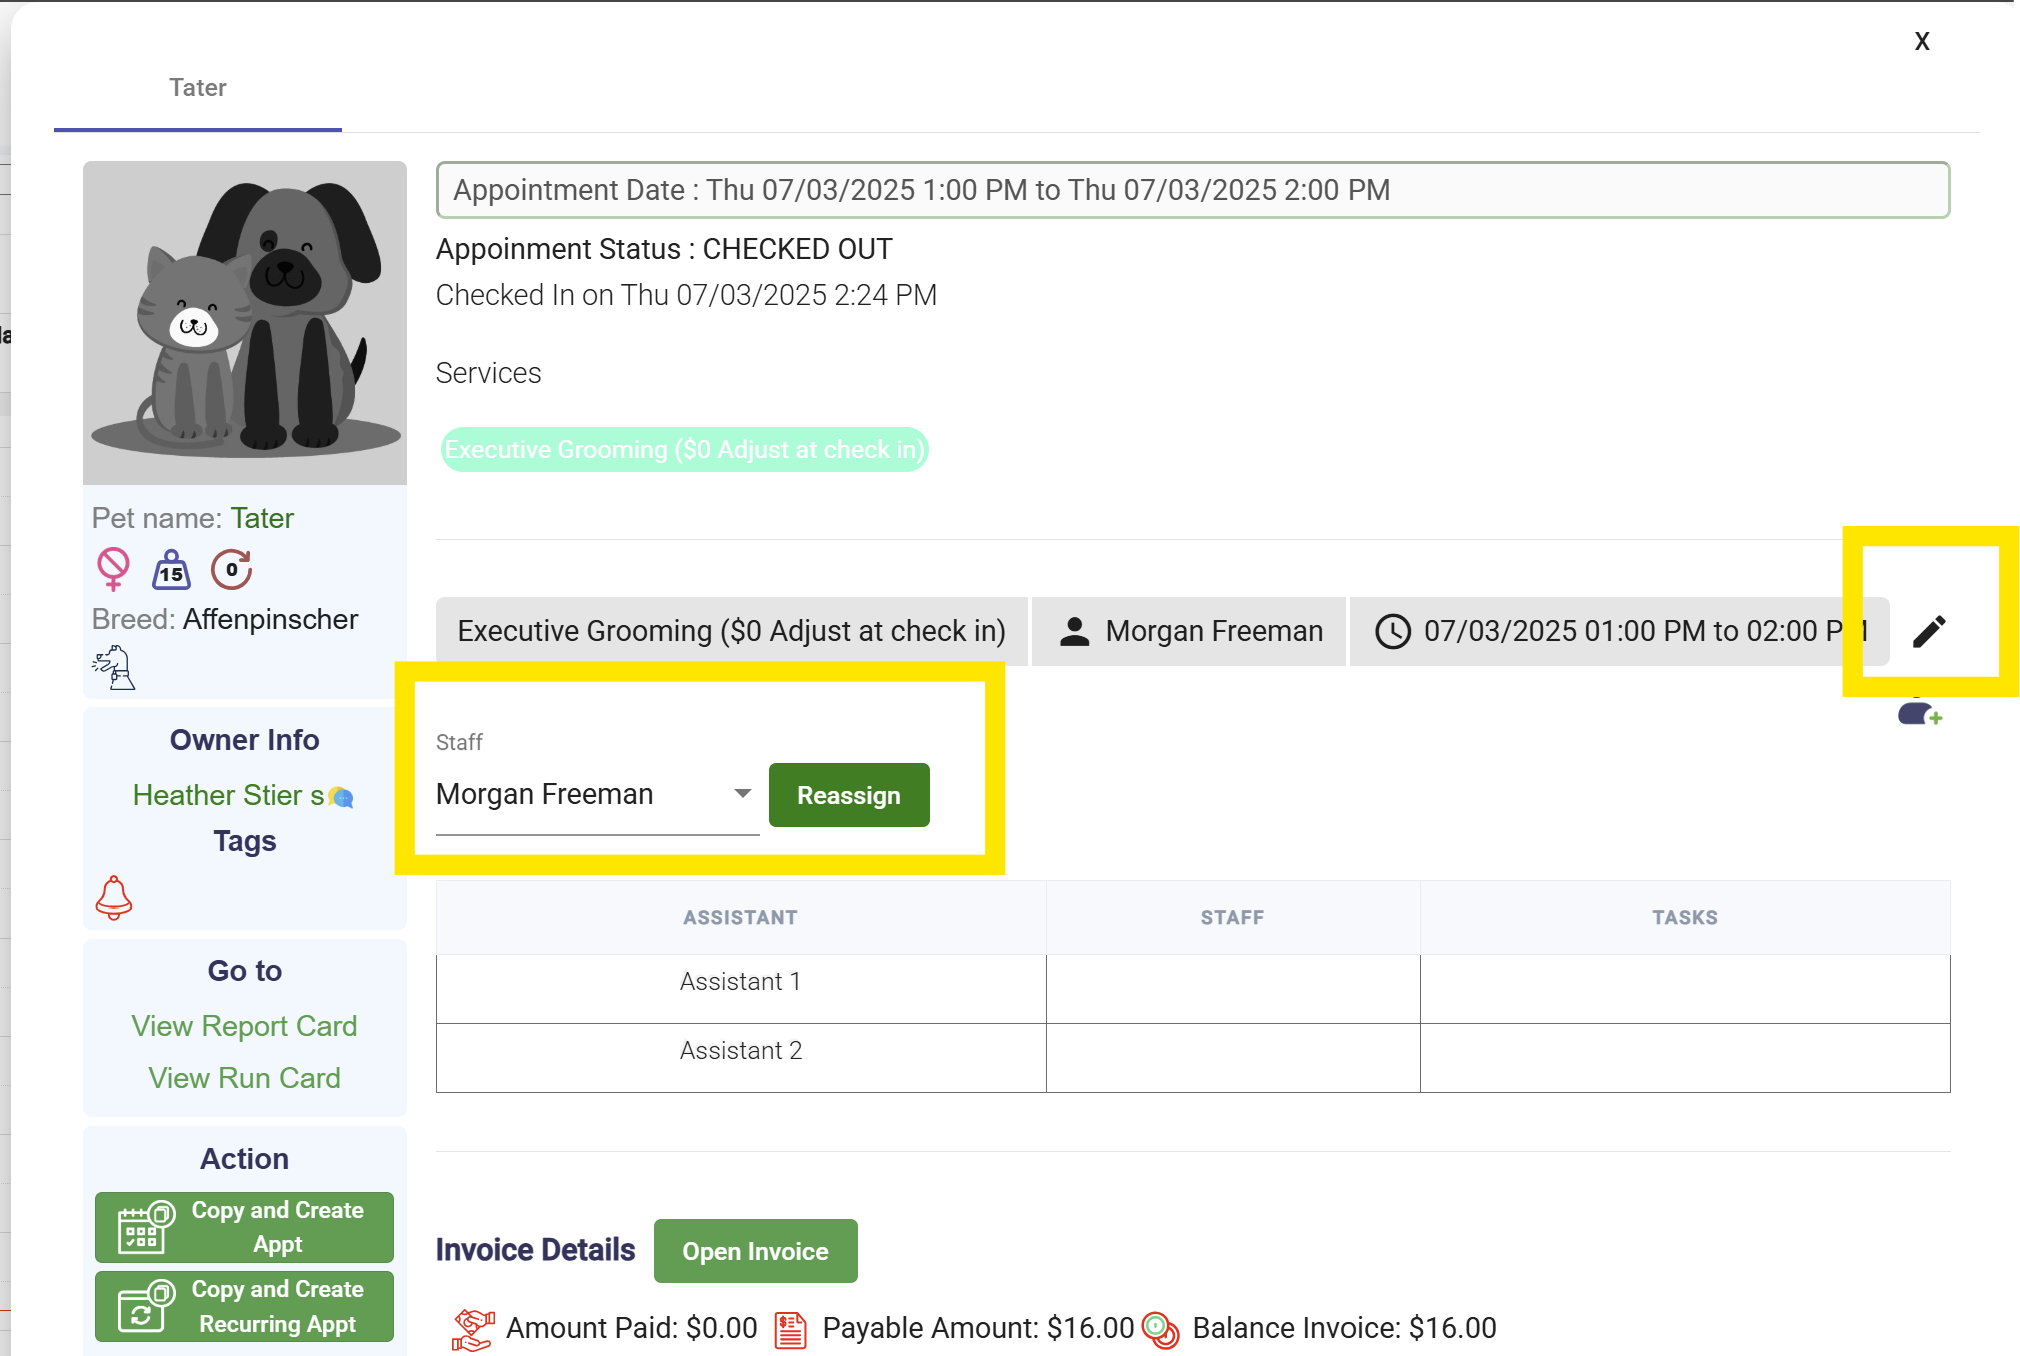Open the Staff Morgan Freeman dropdown

pos(596,794)
